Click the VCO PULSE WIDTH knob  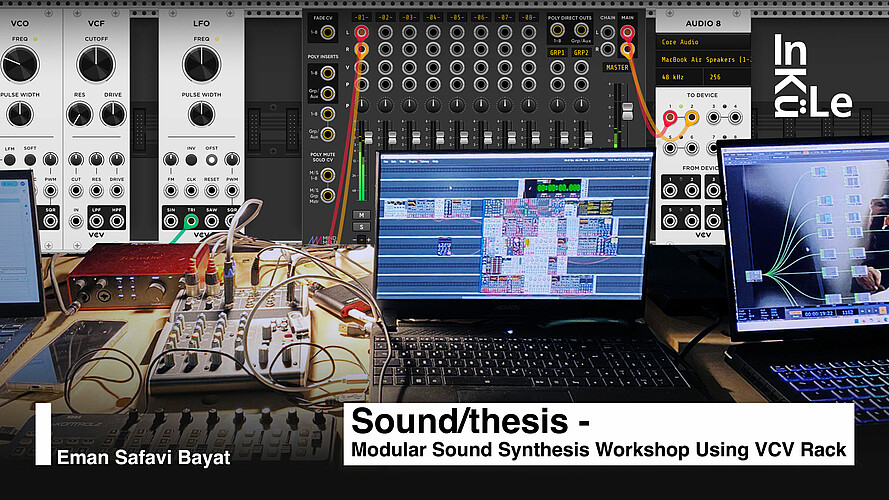coord(20,115)
